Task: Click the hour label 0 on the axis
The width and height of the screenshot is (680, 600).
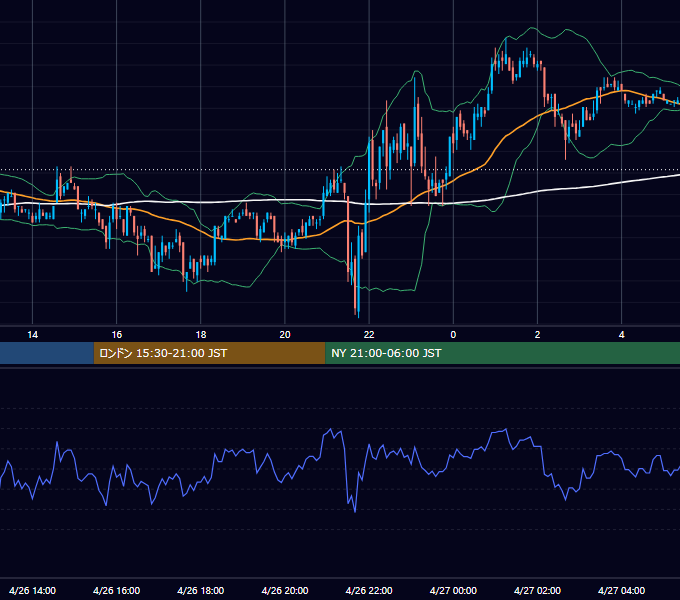Action: pos(453,335)
